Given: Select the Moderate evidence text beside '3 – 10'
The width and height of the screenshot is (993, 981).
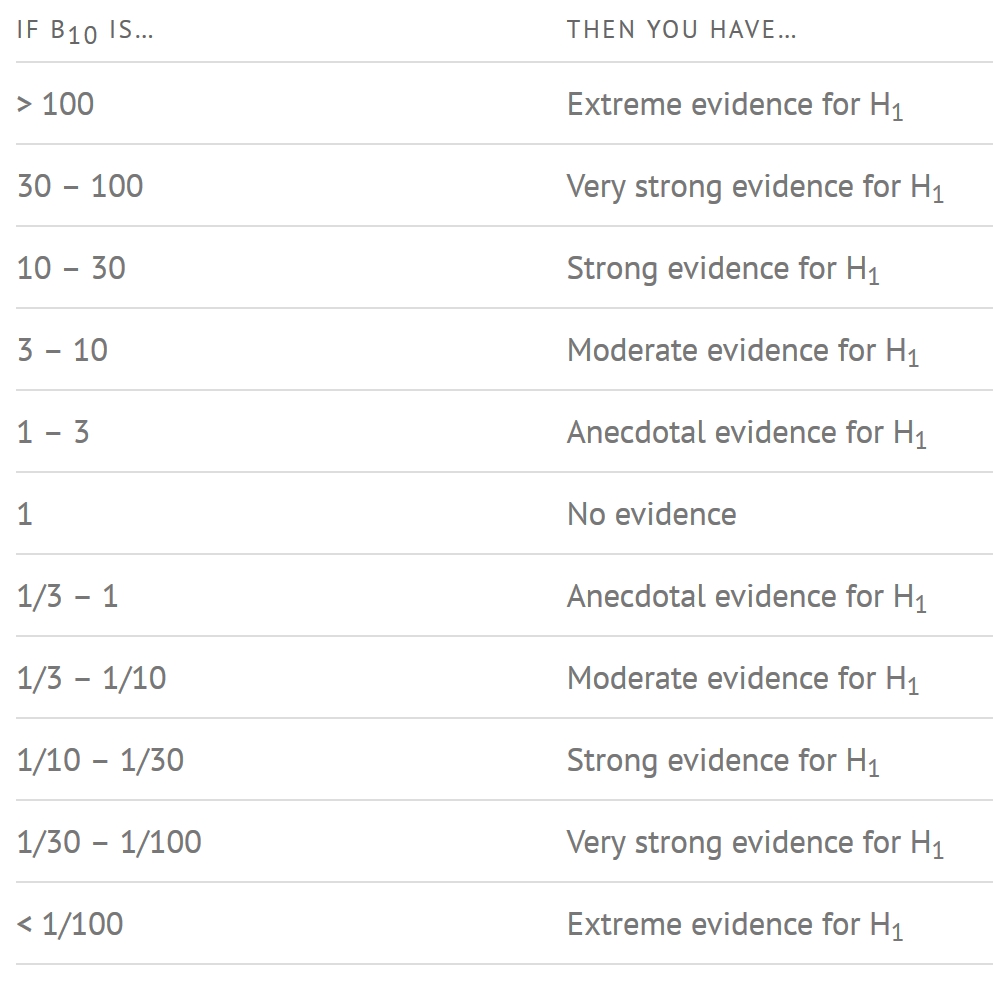Looking at the screenshot, I should (742, 351).
